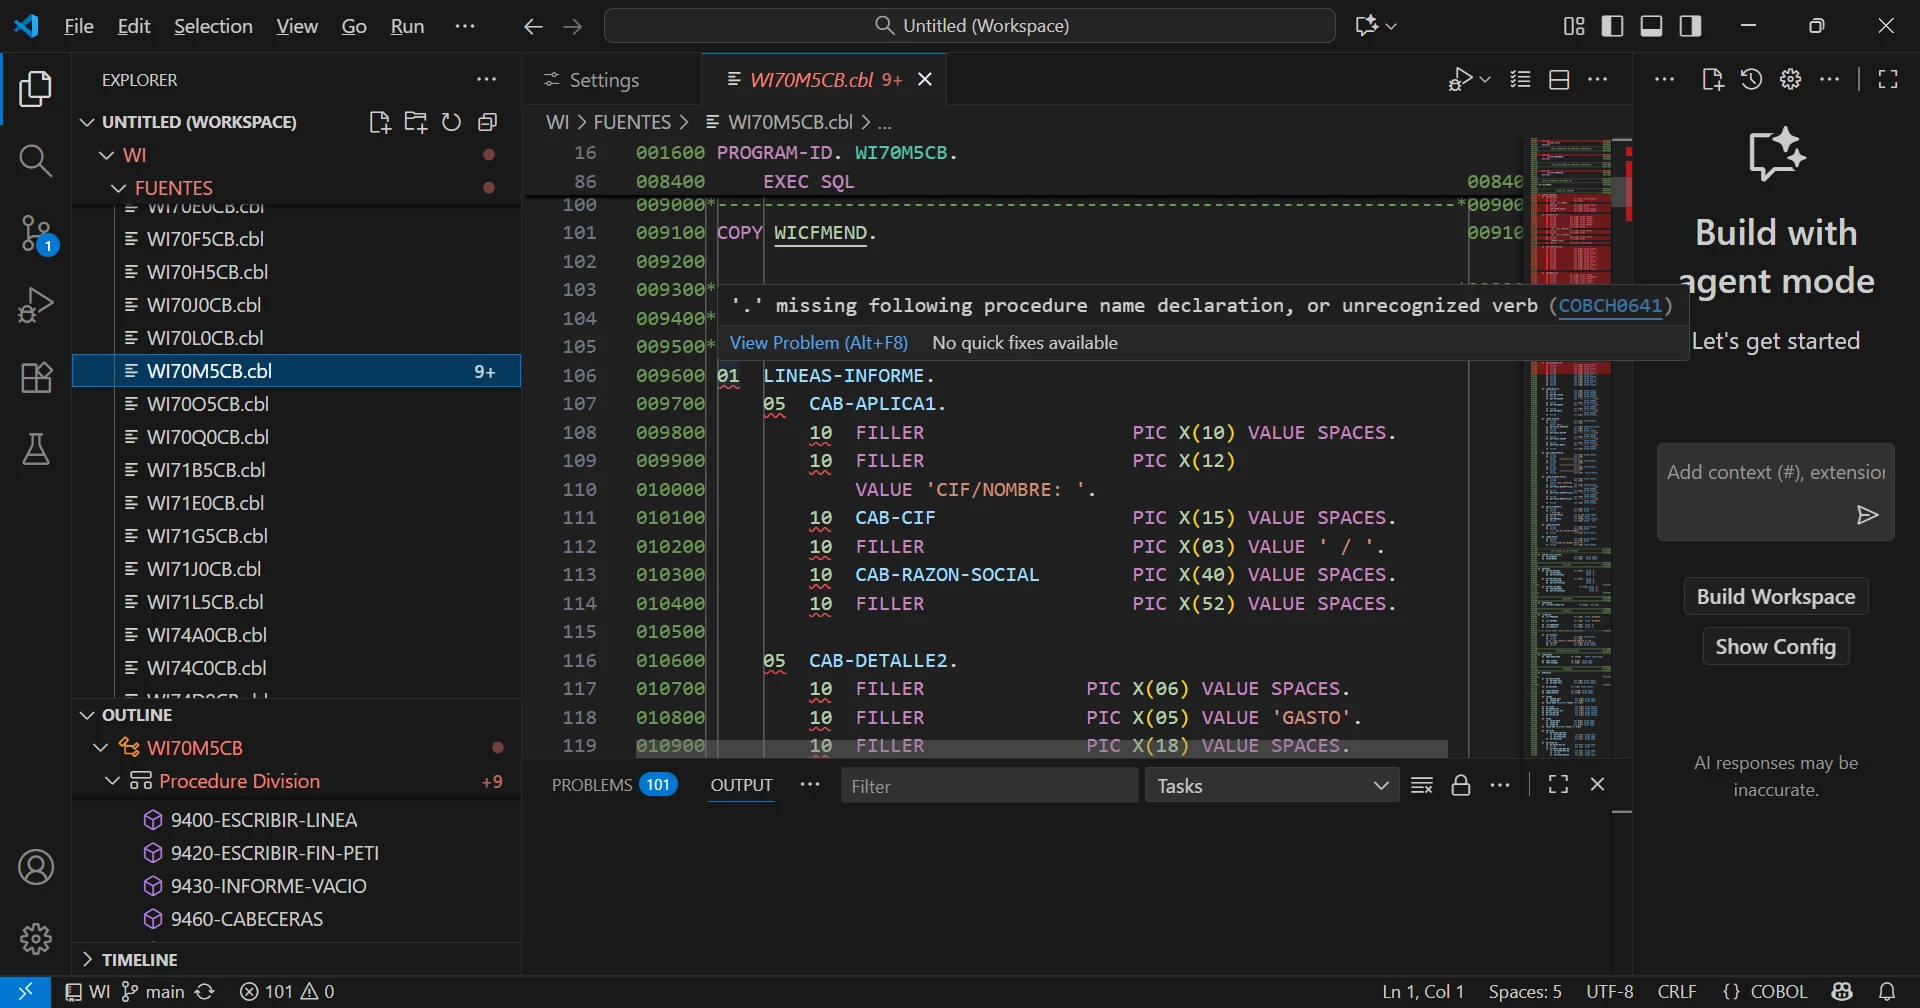Click the split editor icon
Viewport: 1920px width, 1008px height.
point(1558,80)
